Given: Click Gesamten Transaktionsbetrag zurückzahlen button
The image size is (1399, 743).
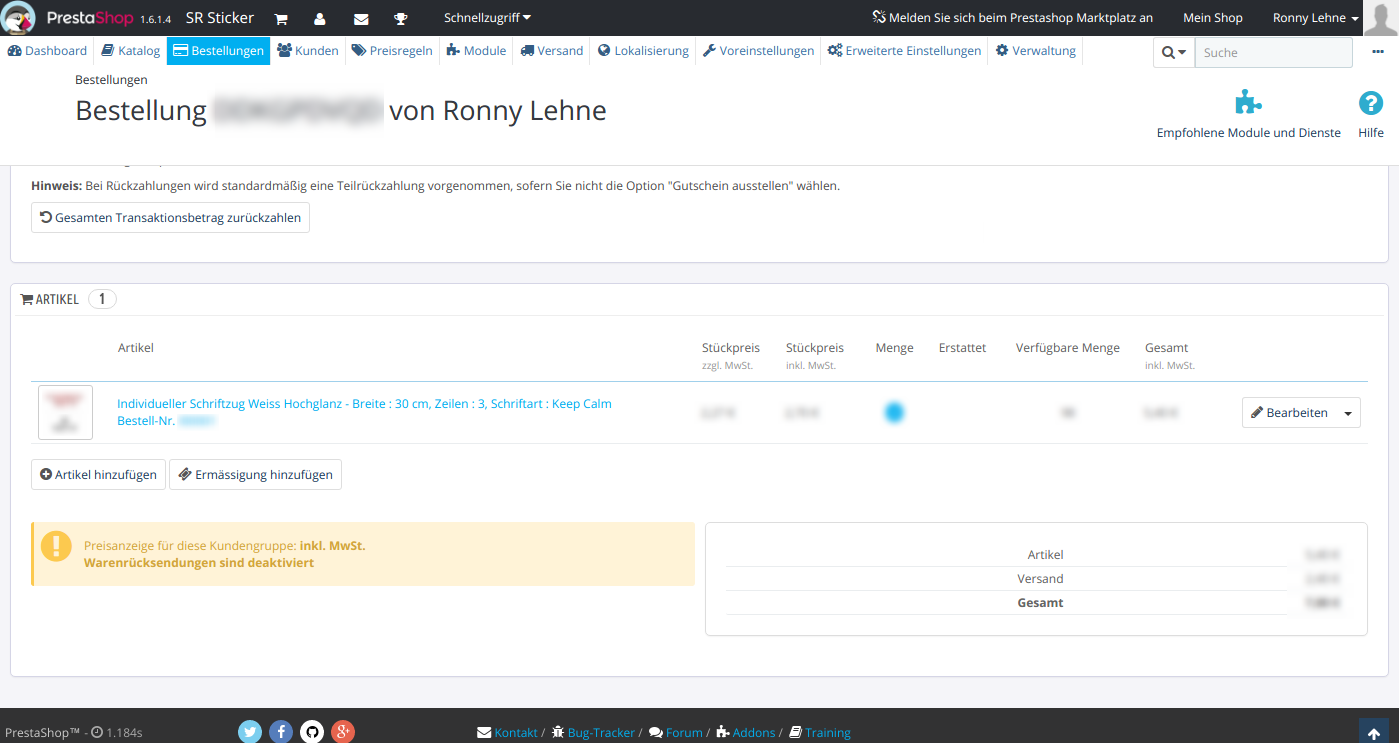Looking at the screenshot, I should point(171,217).
